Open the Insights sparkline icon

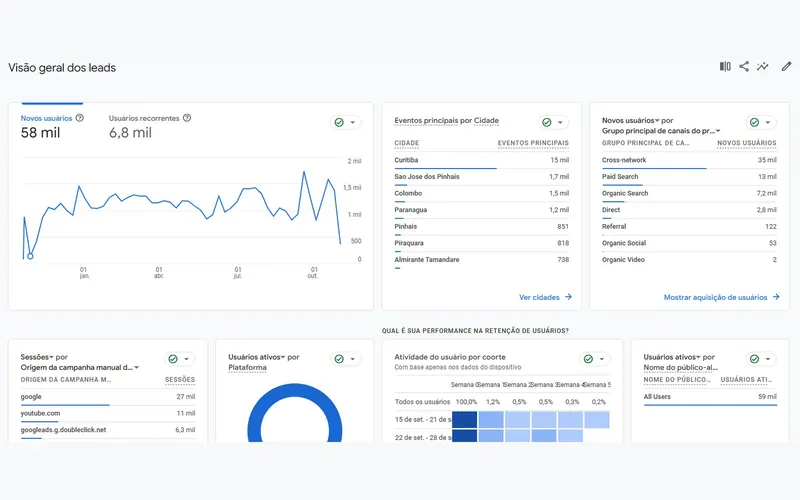point(763,66)
